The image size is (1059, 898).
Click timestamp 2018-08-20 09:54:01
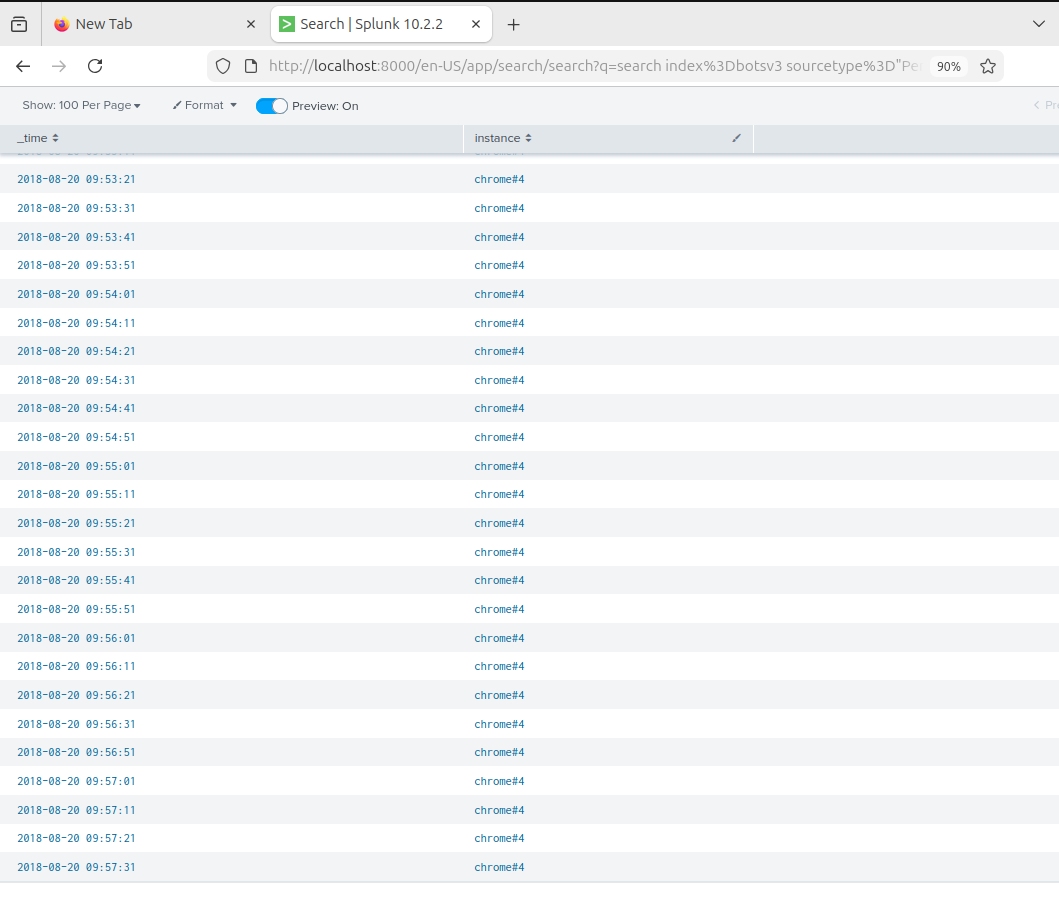[76, 294]
